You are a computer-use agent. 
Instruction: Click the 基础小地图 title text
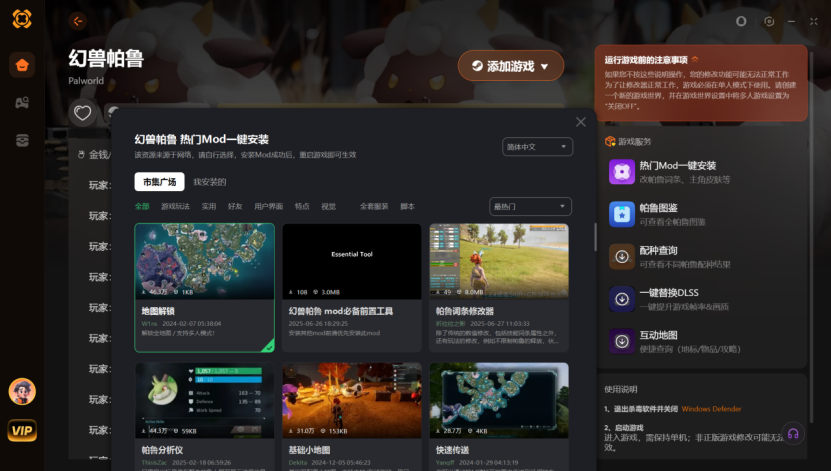coord(309,450)
